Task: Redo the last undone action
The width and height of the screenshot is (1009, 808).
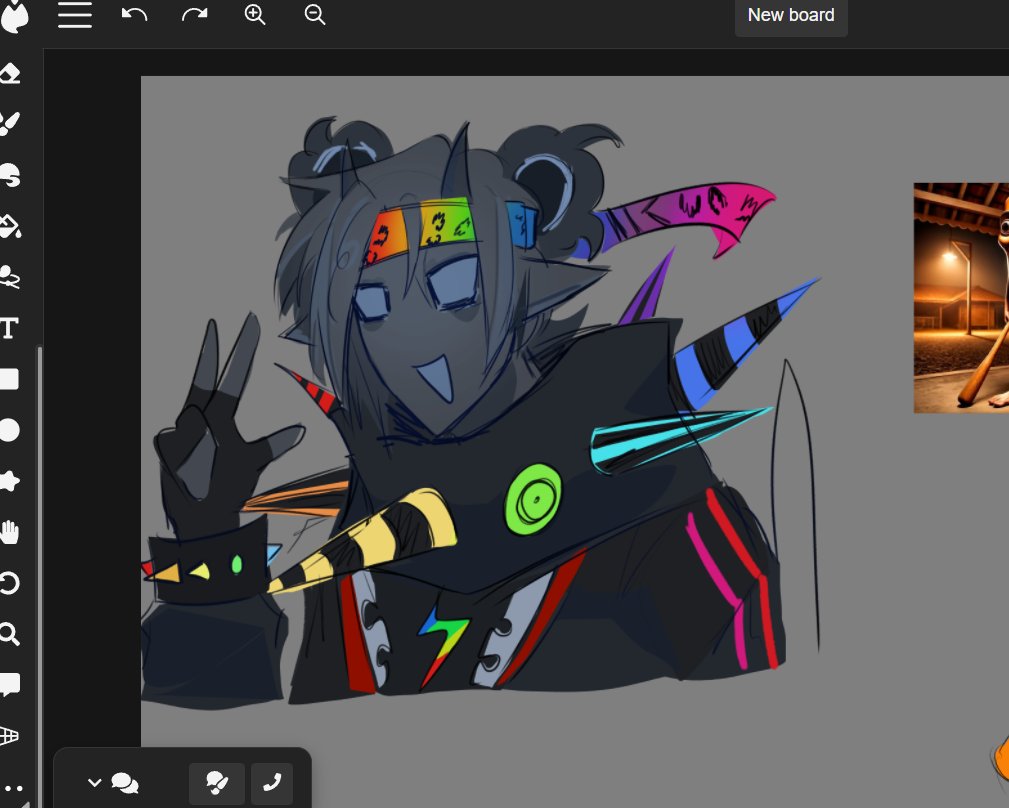Action: click(x=194, y=14)
